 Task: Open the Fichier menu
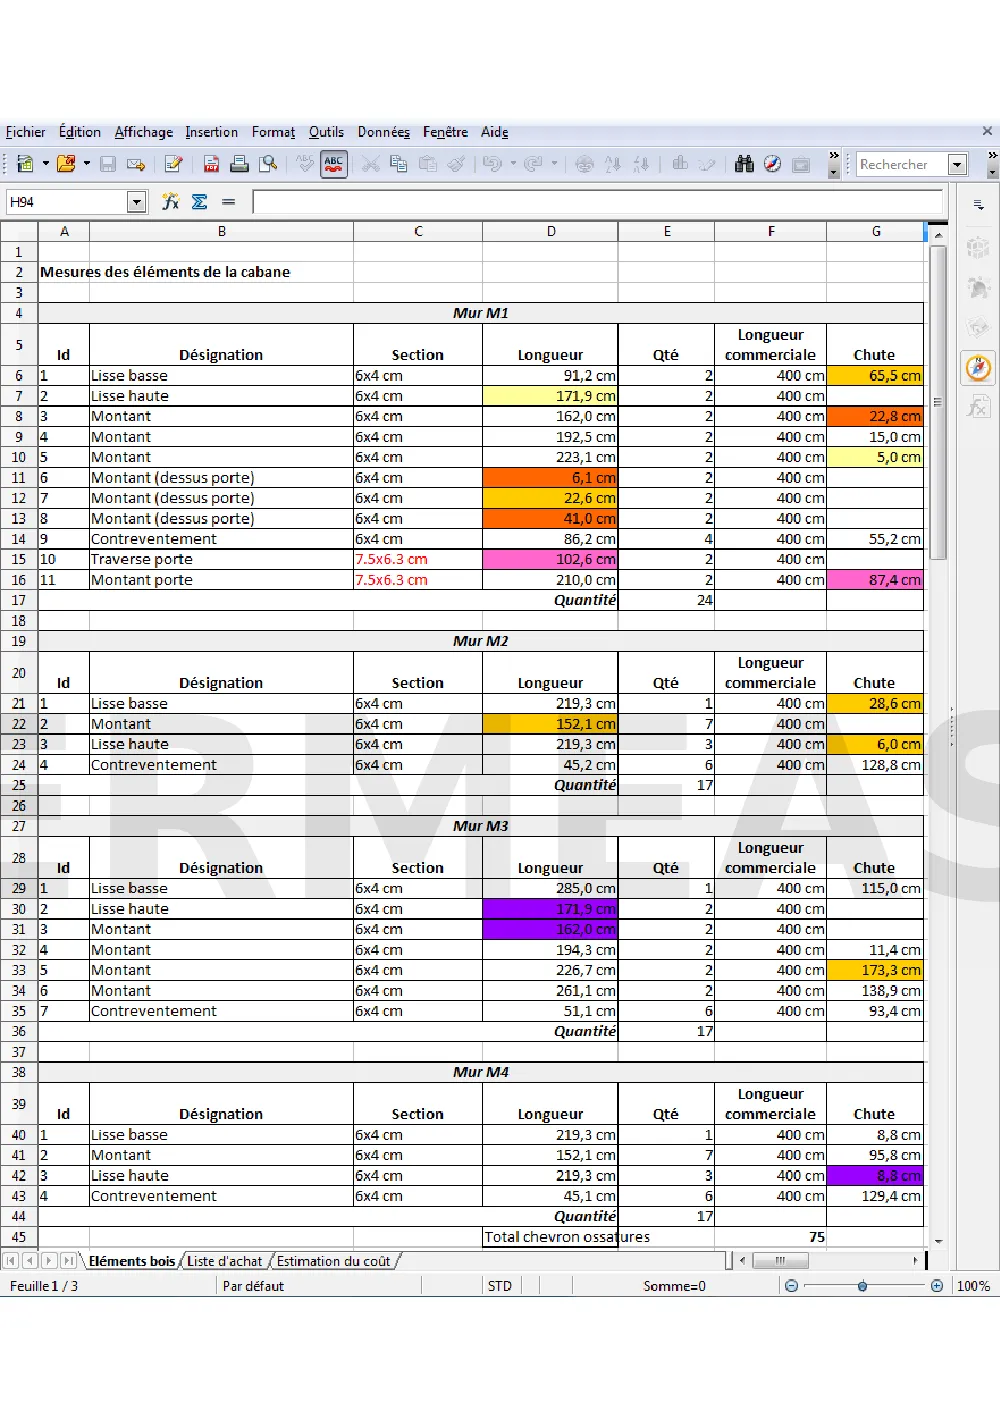[25, 132]
